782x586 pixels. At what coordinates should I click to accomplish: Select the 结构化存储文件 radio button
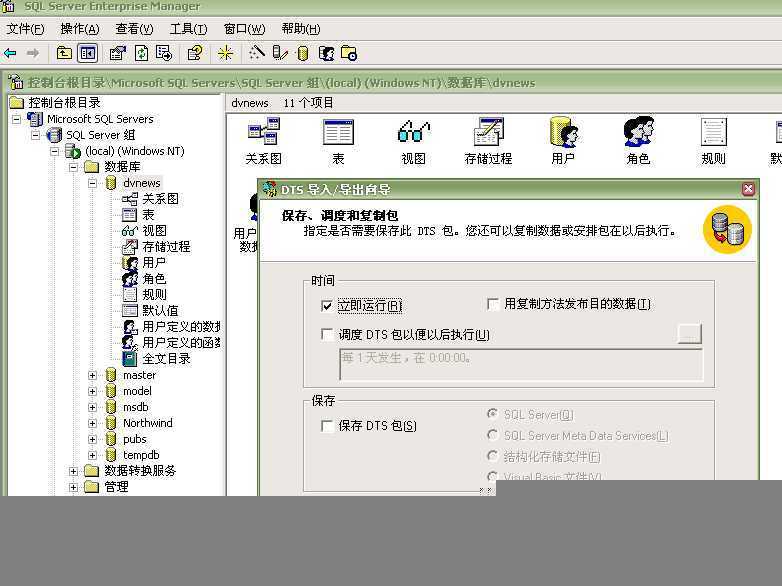pyautogui.click(x=492, y=456)
